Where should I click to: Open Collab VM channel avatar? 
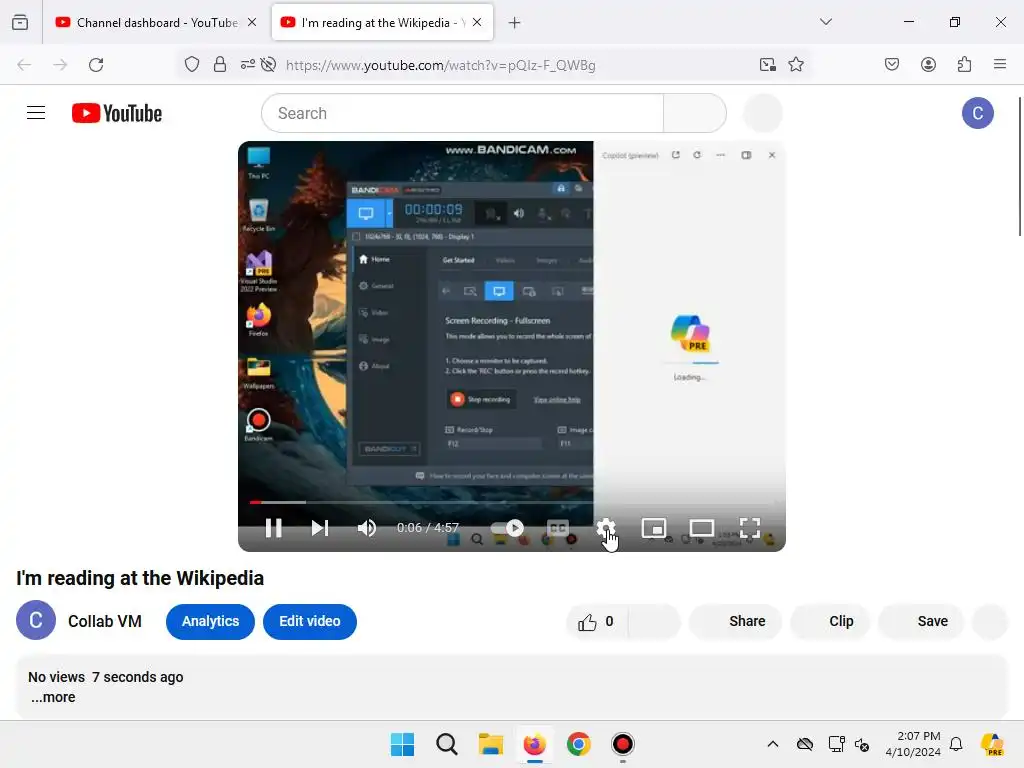[x=36, y=620]
